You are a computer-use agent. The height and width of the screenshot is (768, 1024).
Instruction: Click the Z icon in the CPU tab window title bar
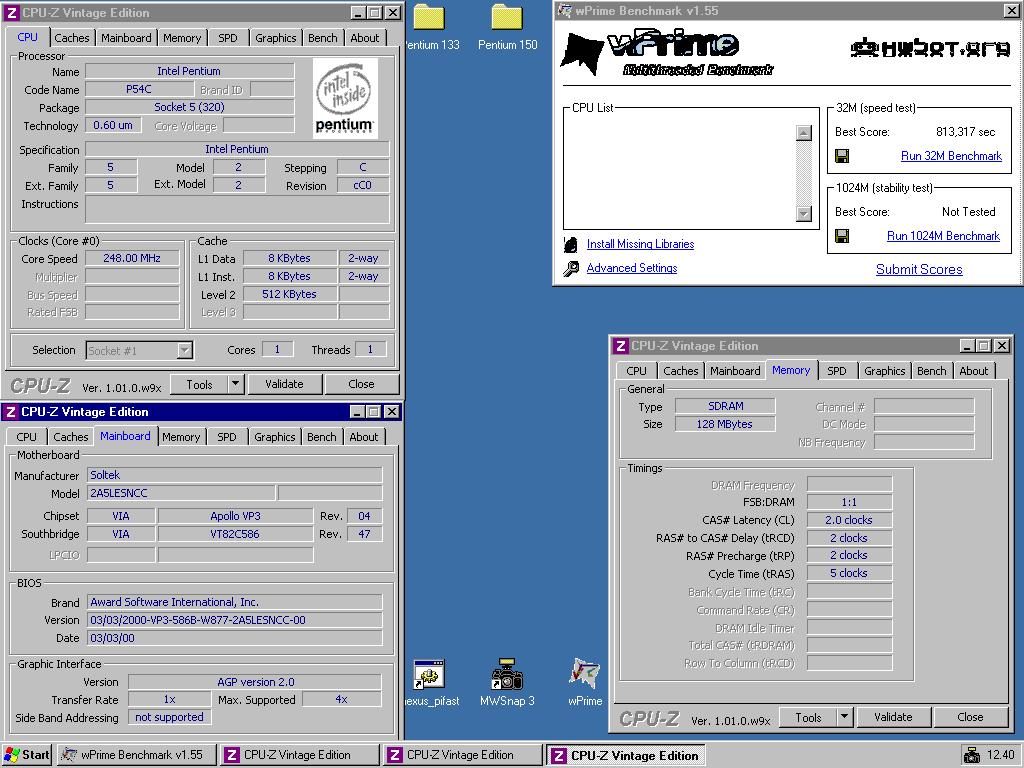point(11,12)
